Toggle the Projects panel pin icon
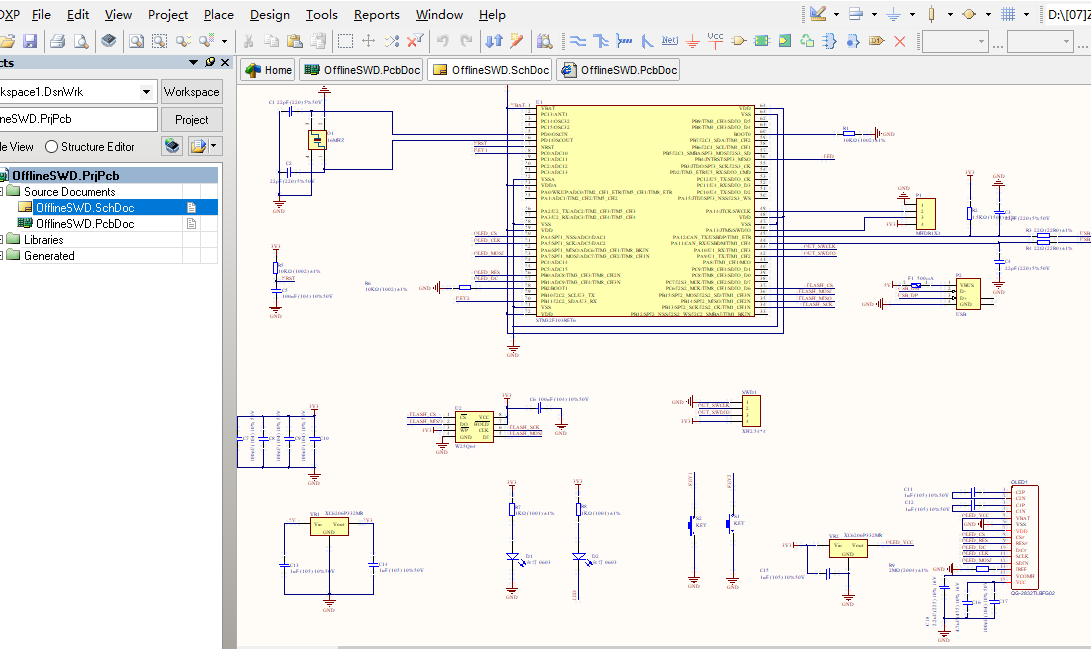1091x649 pixels. click(210, 63)
